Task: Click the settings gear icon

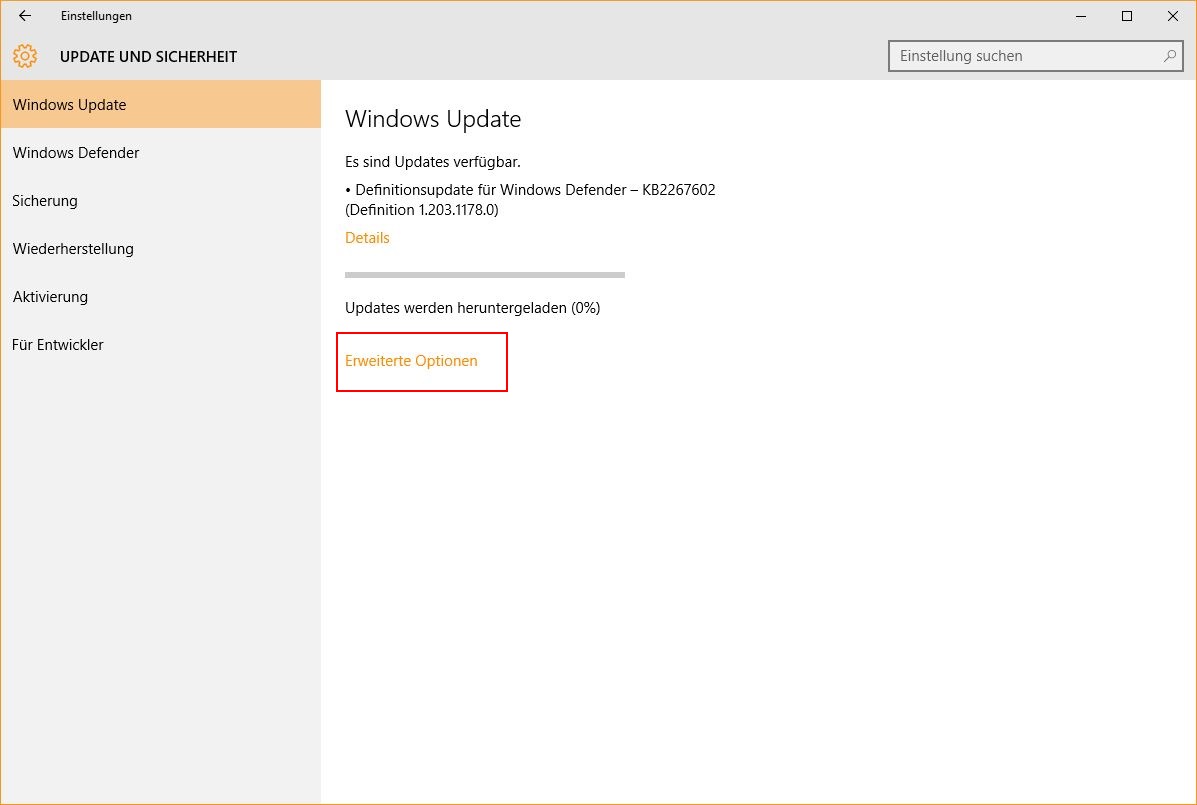Action: 25,56
